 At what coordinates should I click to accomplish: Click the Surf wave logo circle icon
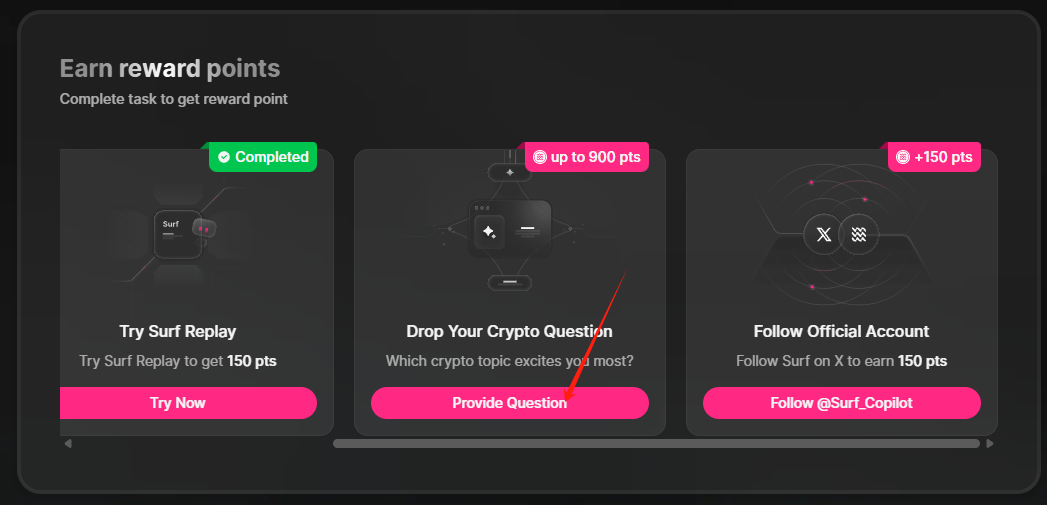[x=859, y=235]
